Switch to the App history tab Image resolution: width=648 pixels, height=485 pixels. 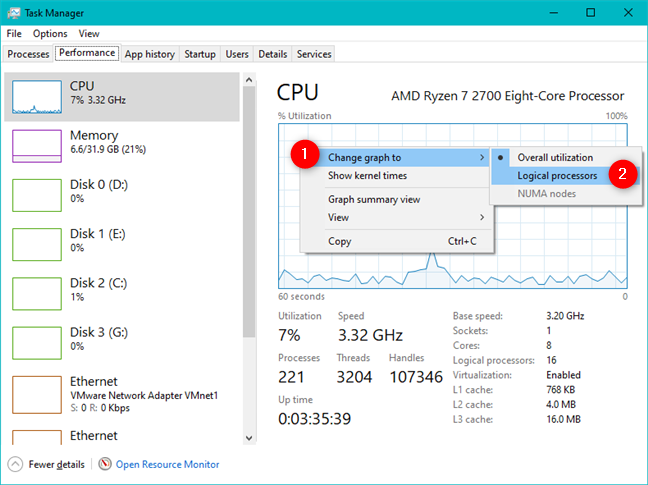150,54
